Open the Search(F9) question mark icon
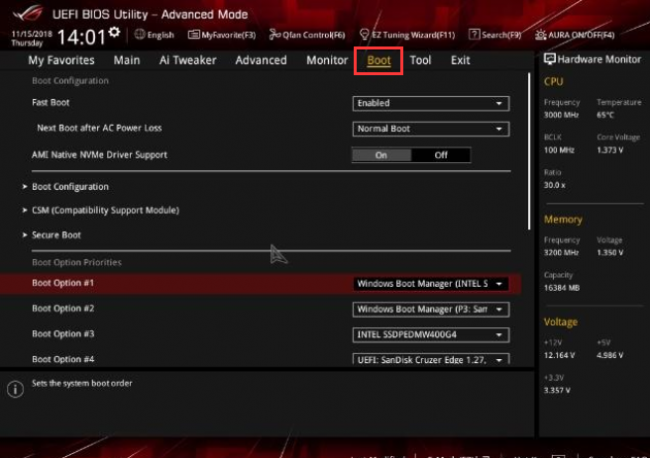 (474, 34)
